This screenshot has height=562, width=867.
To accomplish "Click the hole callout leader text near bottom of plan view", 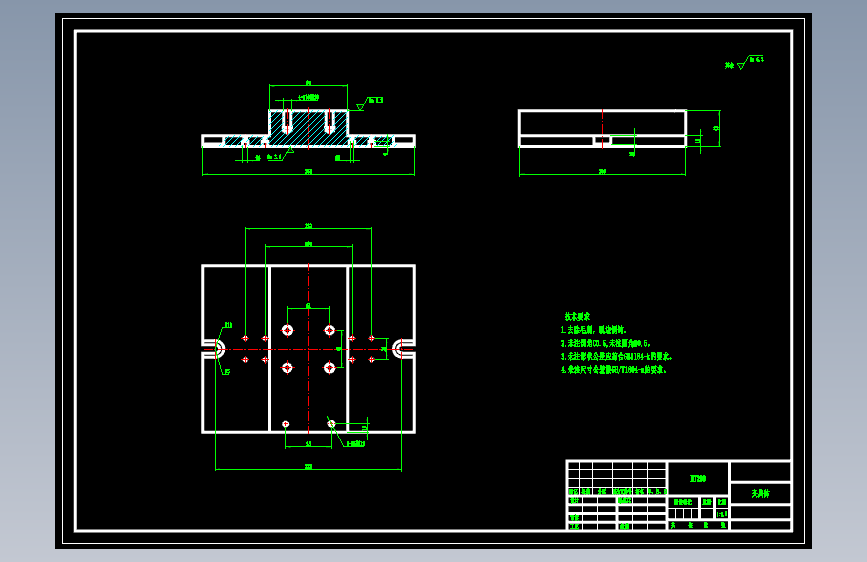I will pos(355,444).
